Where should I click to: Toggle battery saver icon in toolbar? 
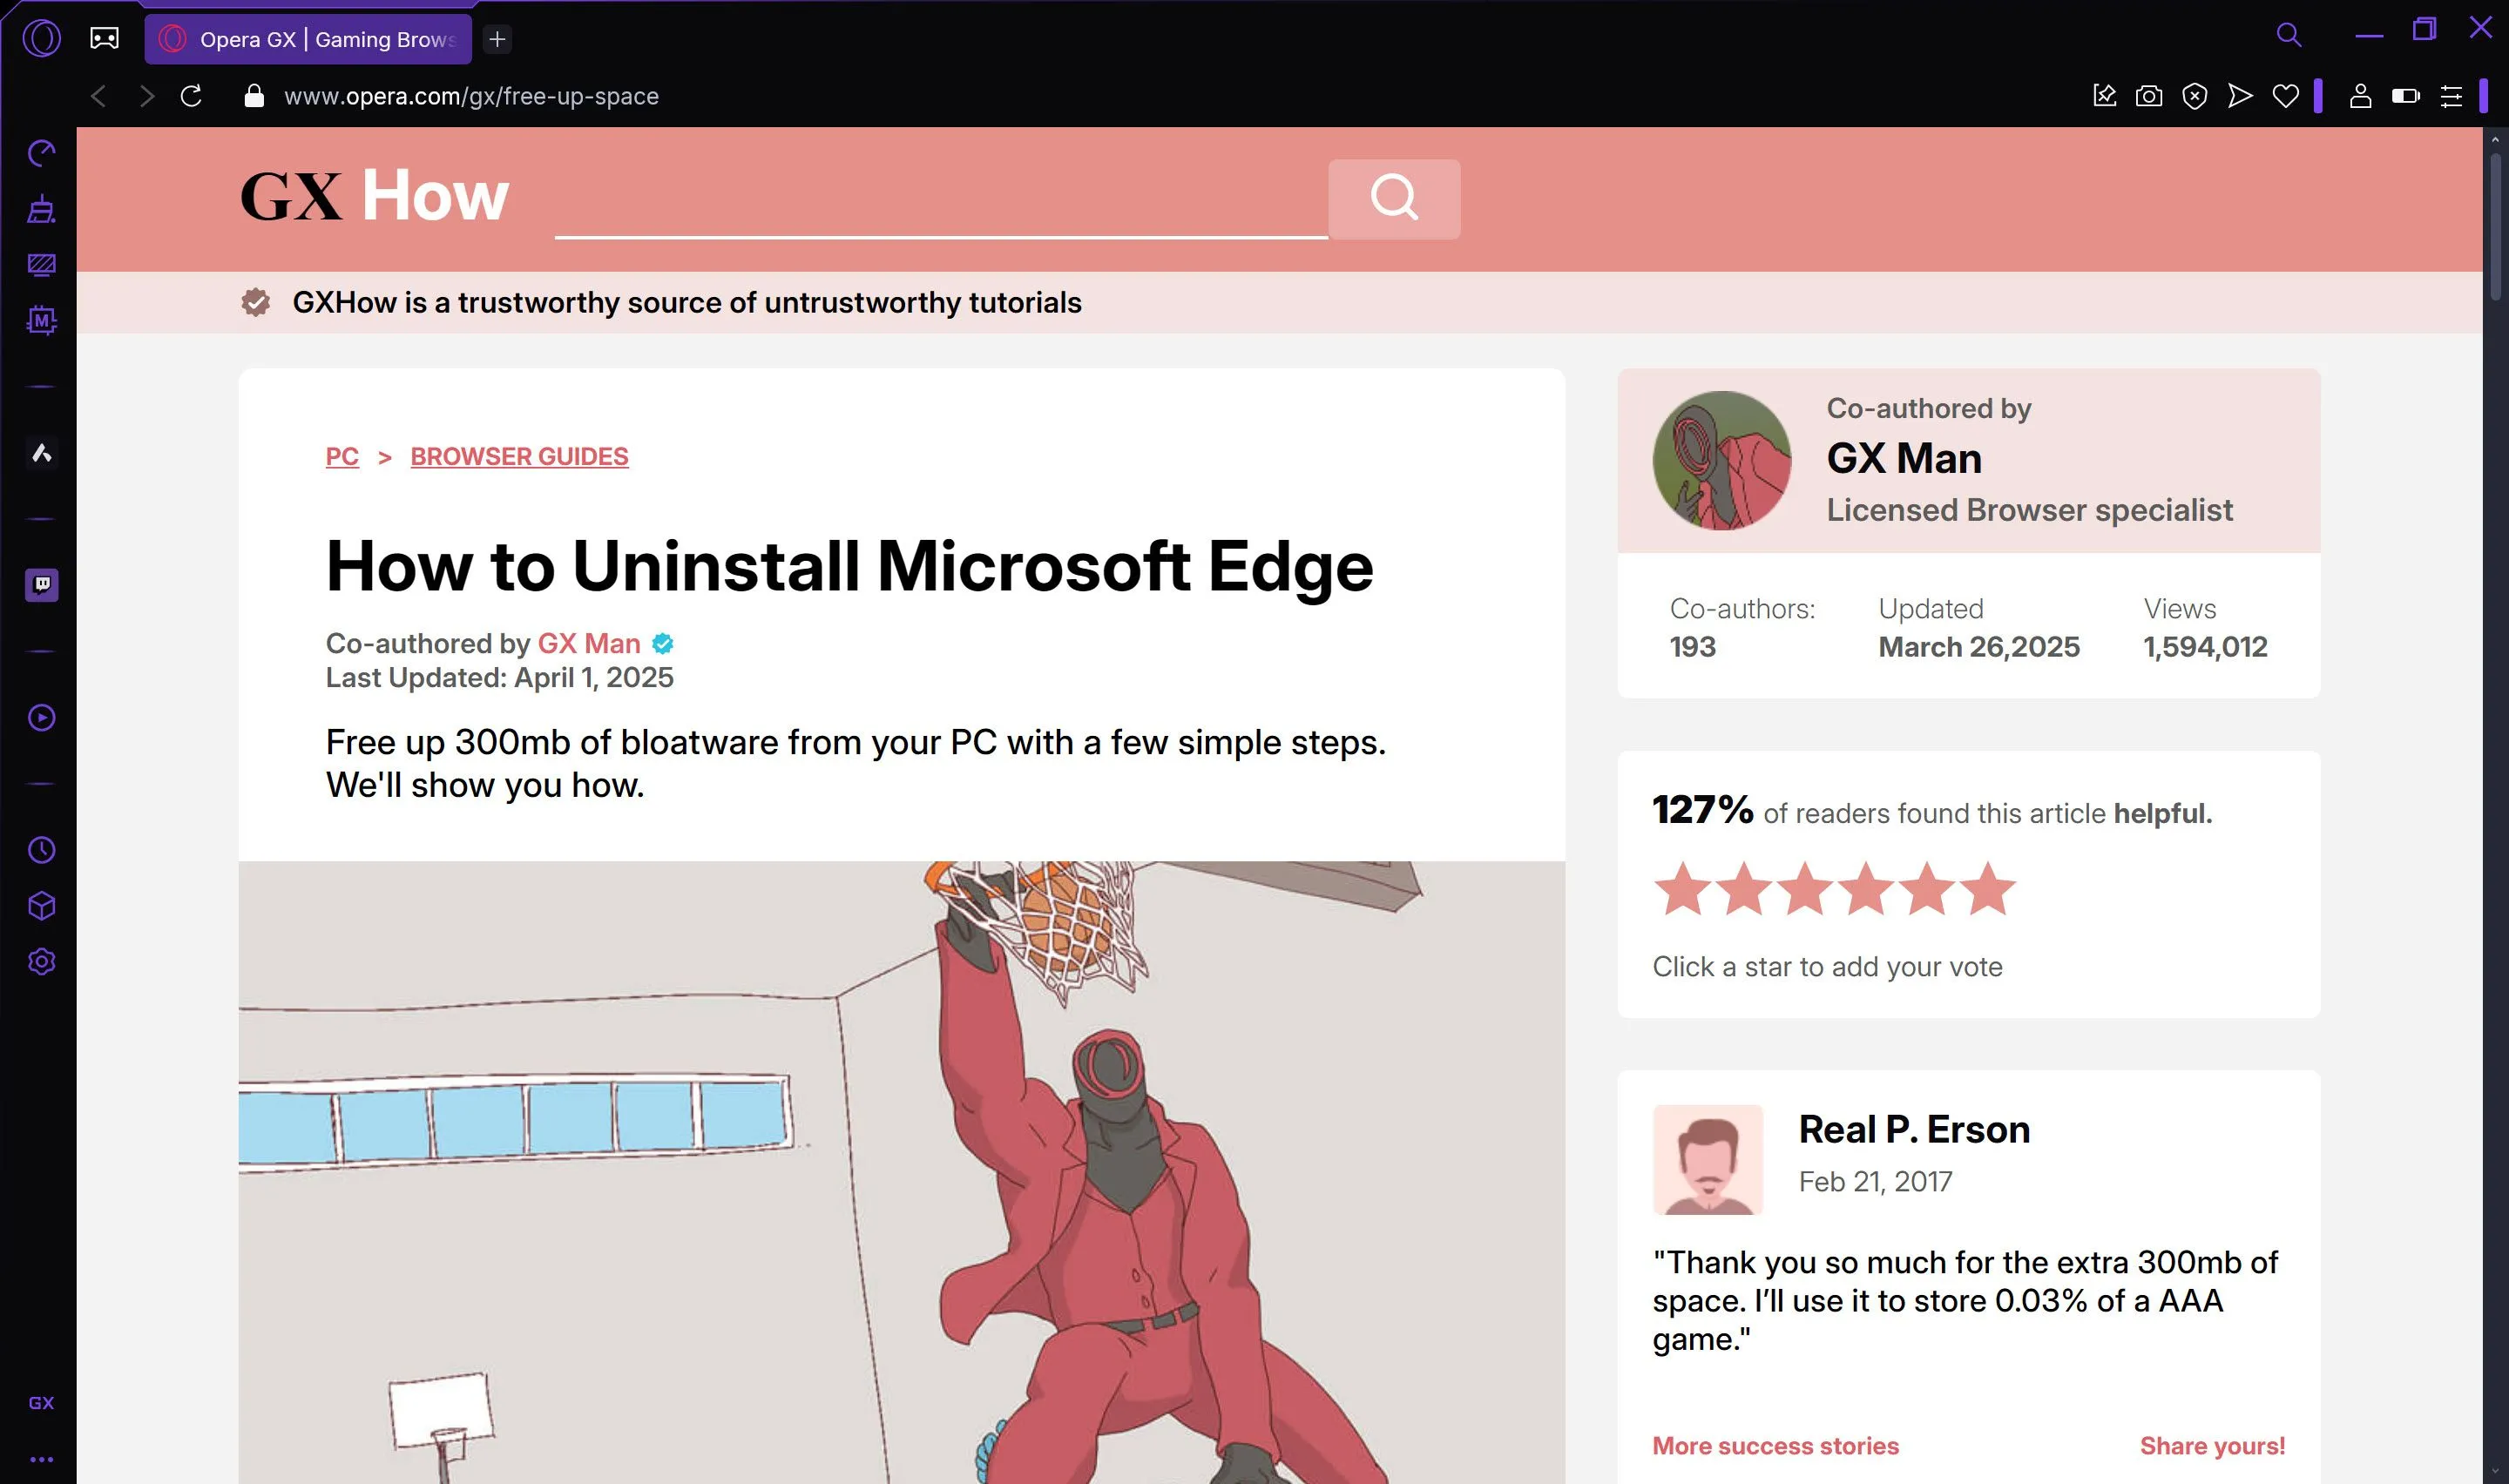point(2405,96)
